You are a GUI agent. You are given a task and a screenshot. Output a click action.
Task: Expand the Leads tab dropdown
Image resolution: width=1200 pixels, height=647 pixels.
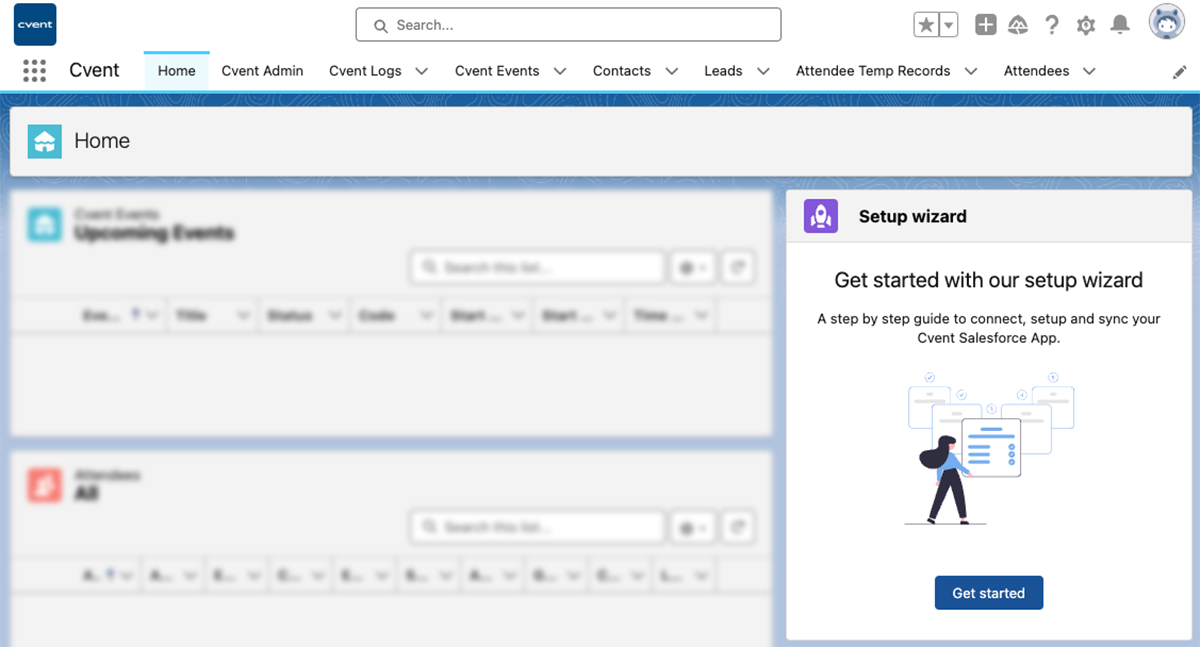(x=763, y=71)
